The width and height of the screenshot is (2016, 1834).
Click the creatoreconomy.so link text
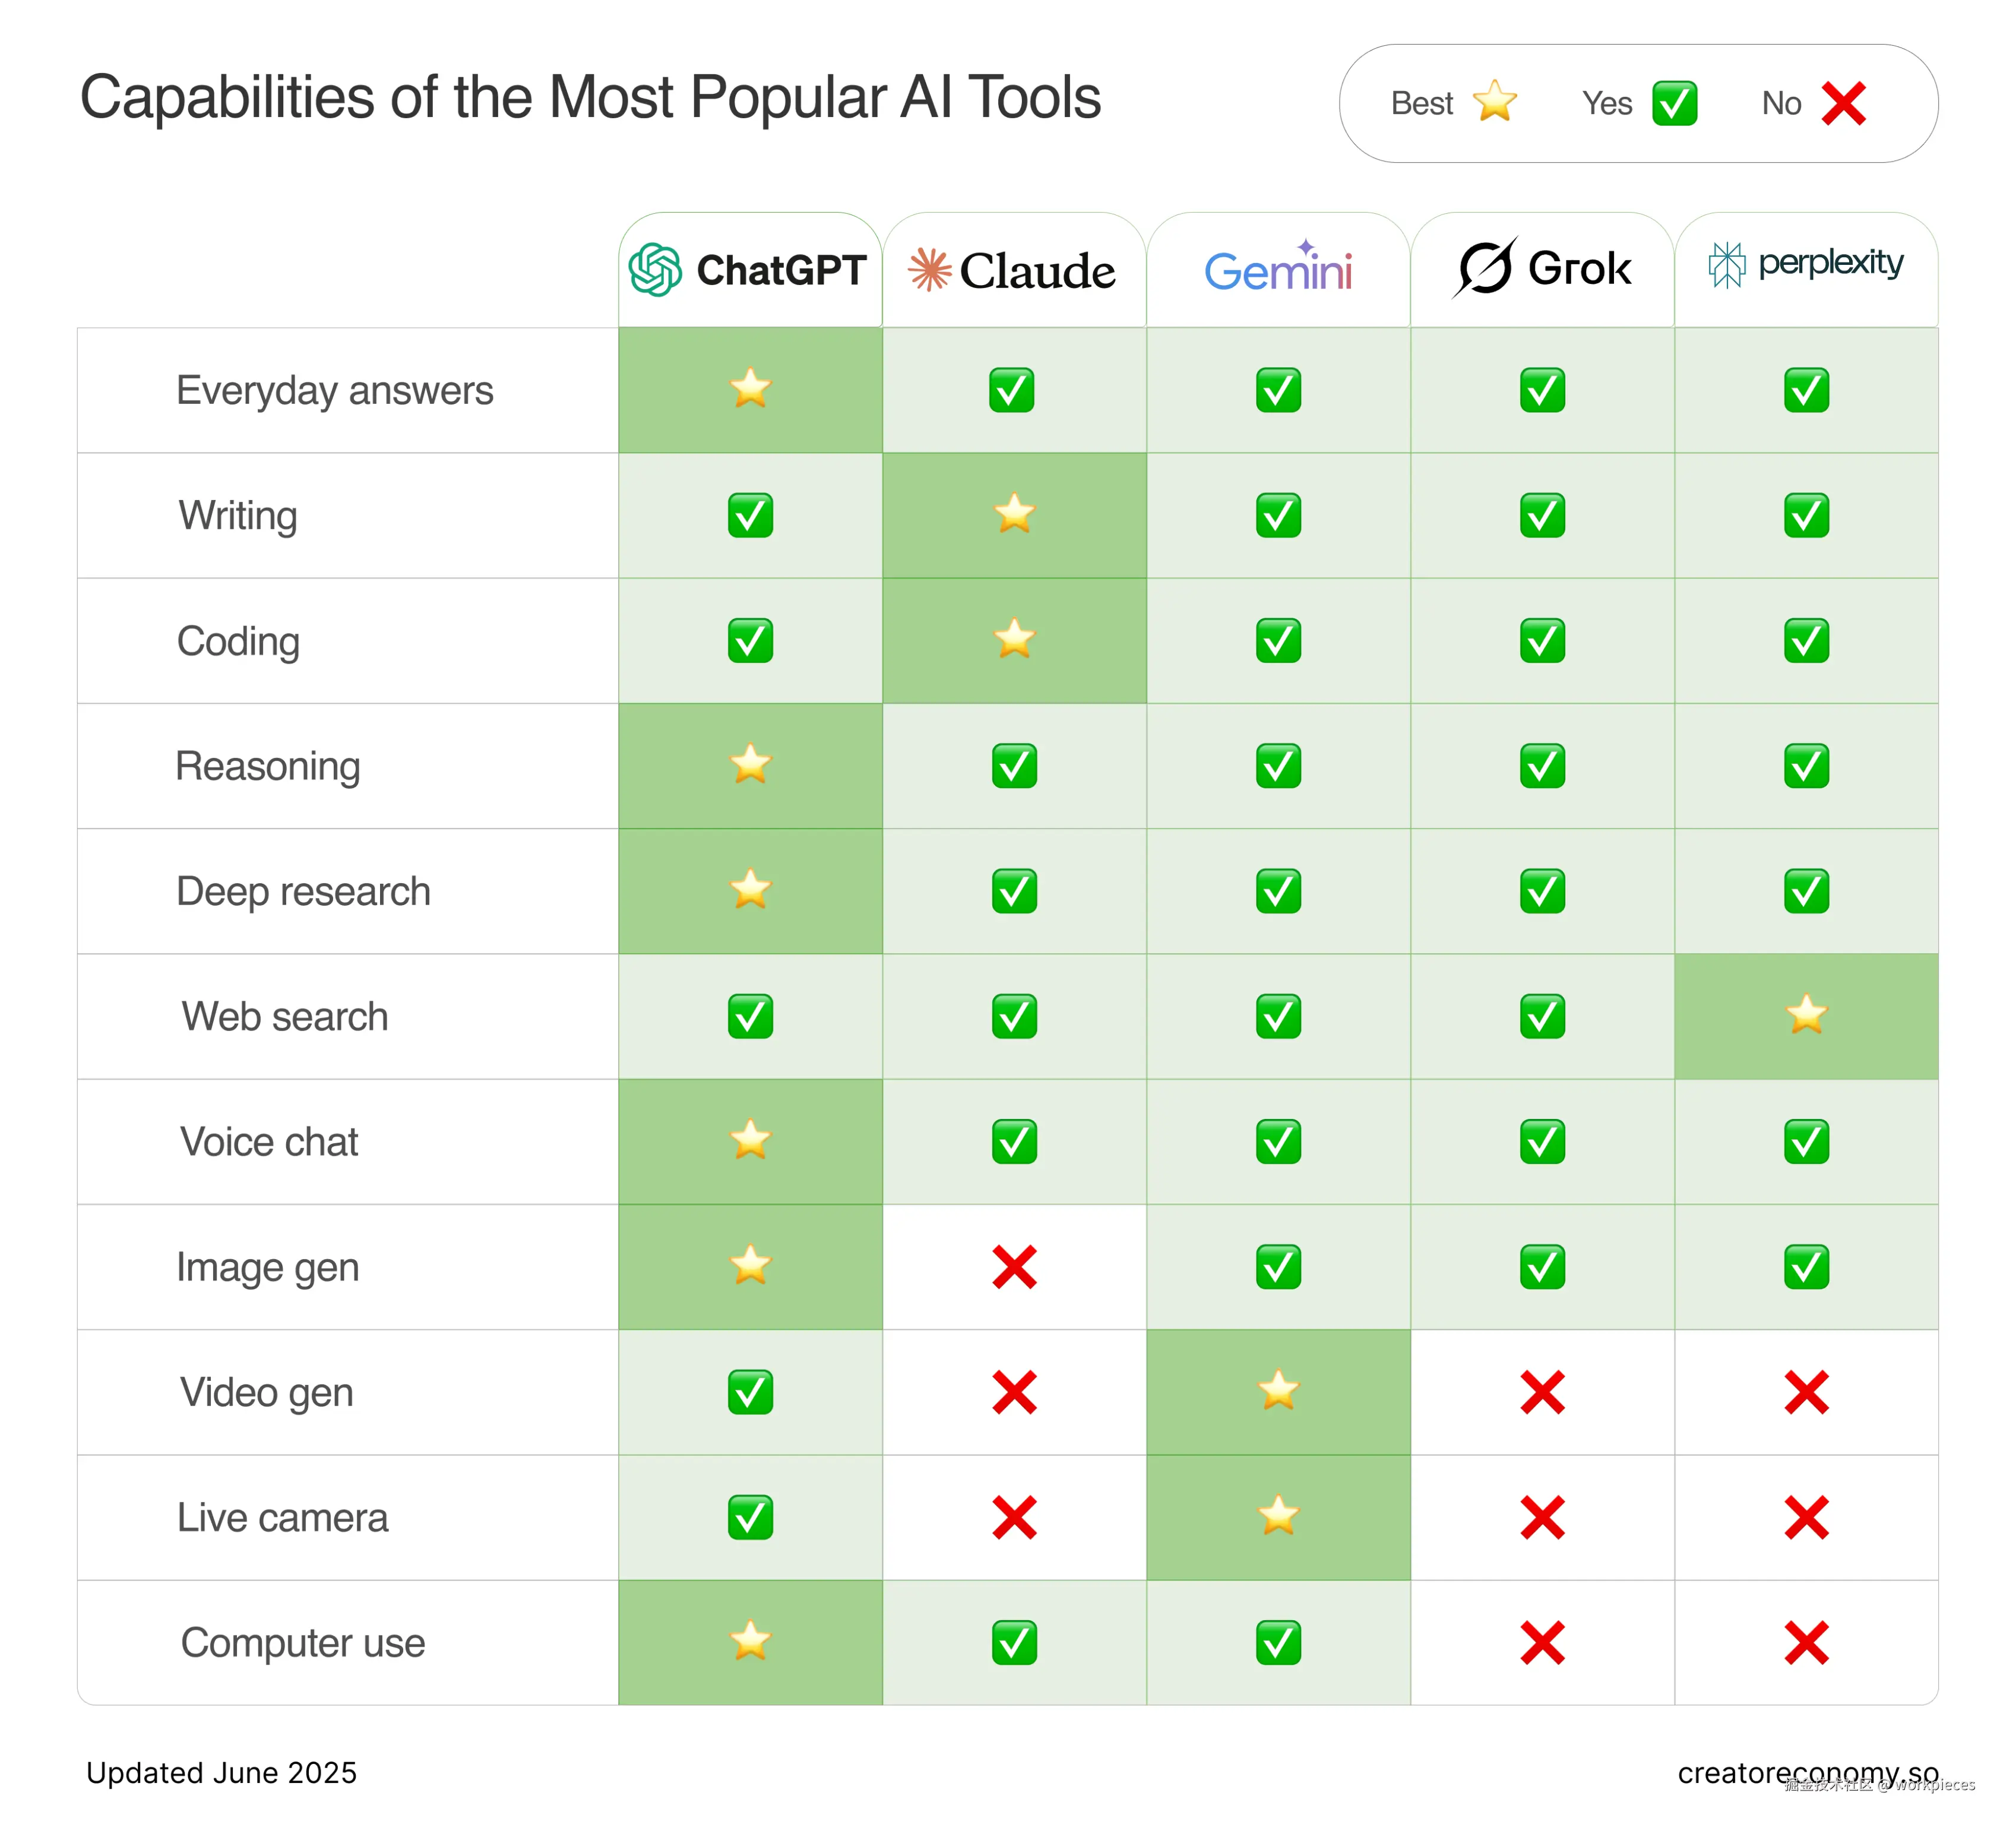coord(1808,1772)
